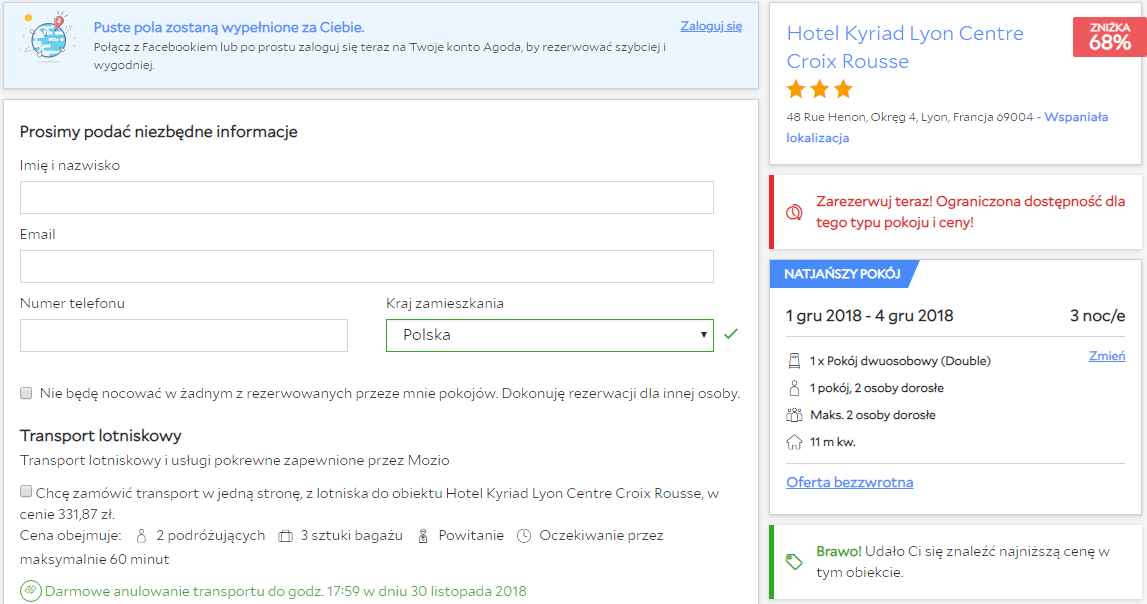The height and width of the screenshot is (604, 1147).
Task: Click the Transport lotniskowy heading
Action: (x=100, y=436)
